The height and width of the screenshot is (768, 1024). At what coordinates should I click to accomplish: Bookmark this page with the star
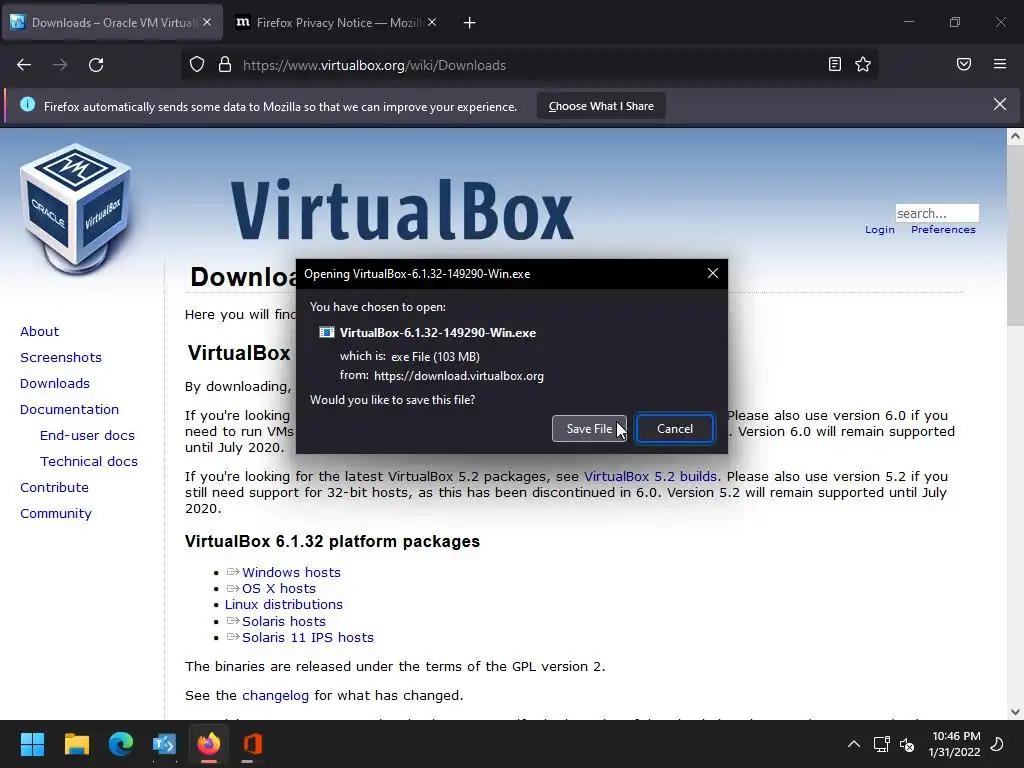pyautogui.click(x=863, y=64)
